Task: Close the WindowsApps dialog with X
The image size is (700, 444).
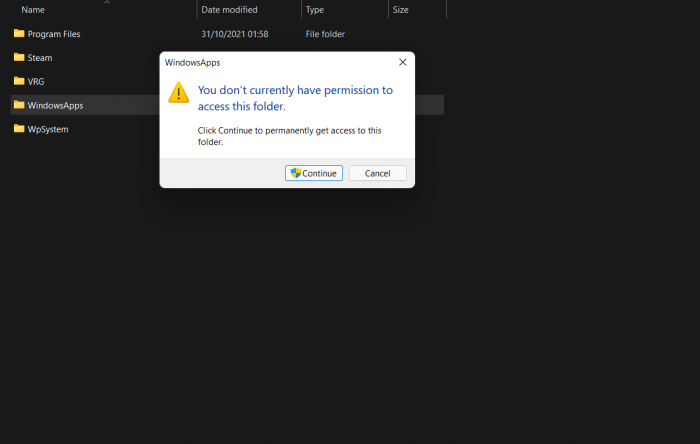Action: 403,62
